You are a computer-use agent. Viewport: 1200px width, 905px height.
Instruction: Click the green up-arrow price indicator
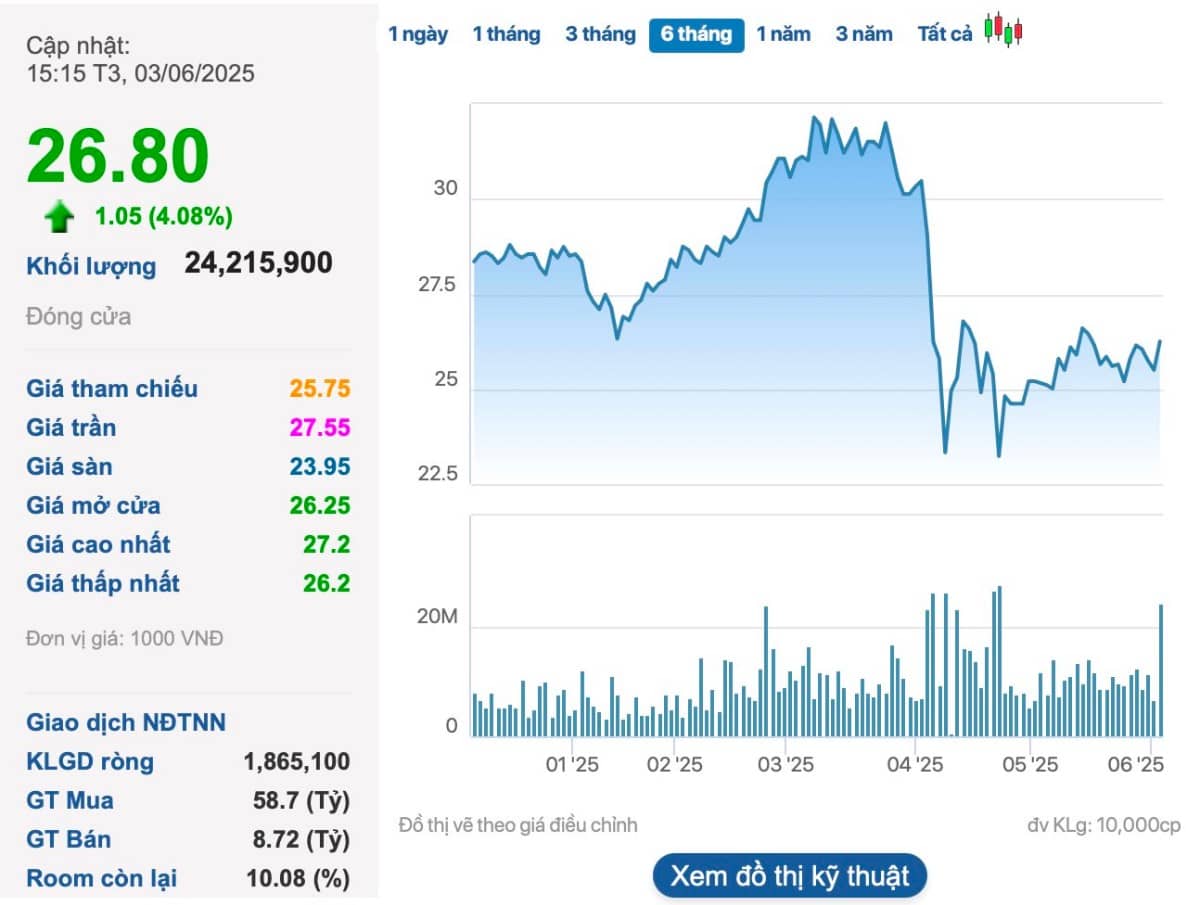[60, 216]
